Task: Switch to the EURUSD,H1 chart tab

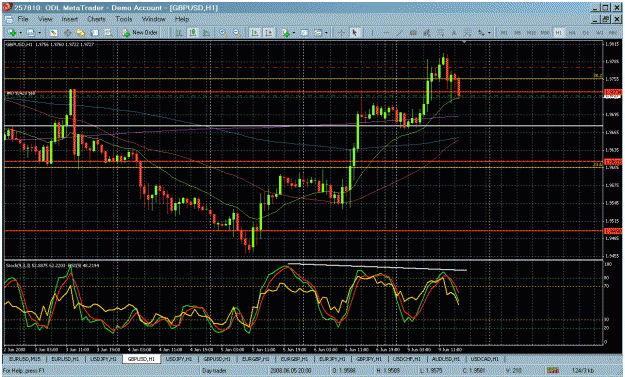Action: 65,359
